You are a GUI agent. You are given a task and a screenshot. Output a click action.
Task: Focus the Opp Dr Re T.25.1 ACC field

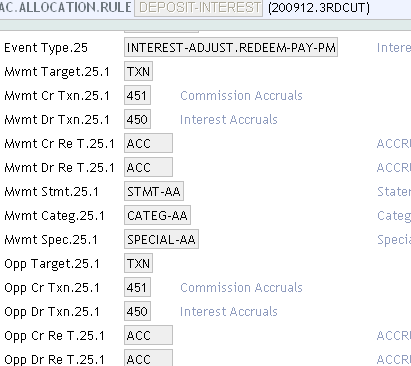pos(148,358)
